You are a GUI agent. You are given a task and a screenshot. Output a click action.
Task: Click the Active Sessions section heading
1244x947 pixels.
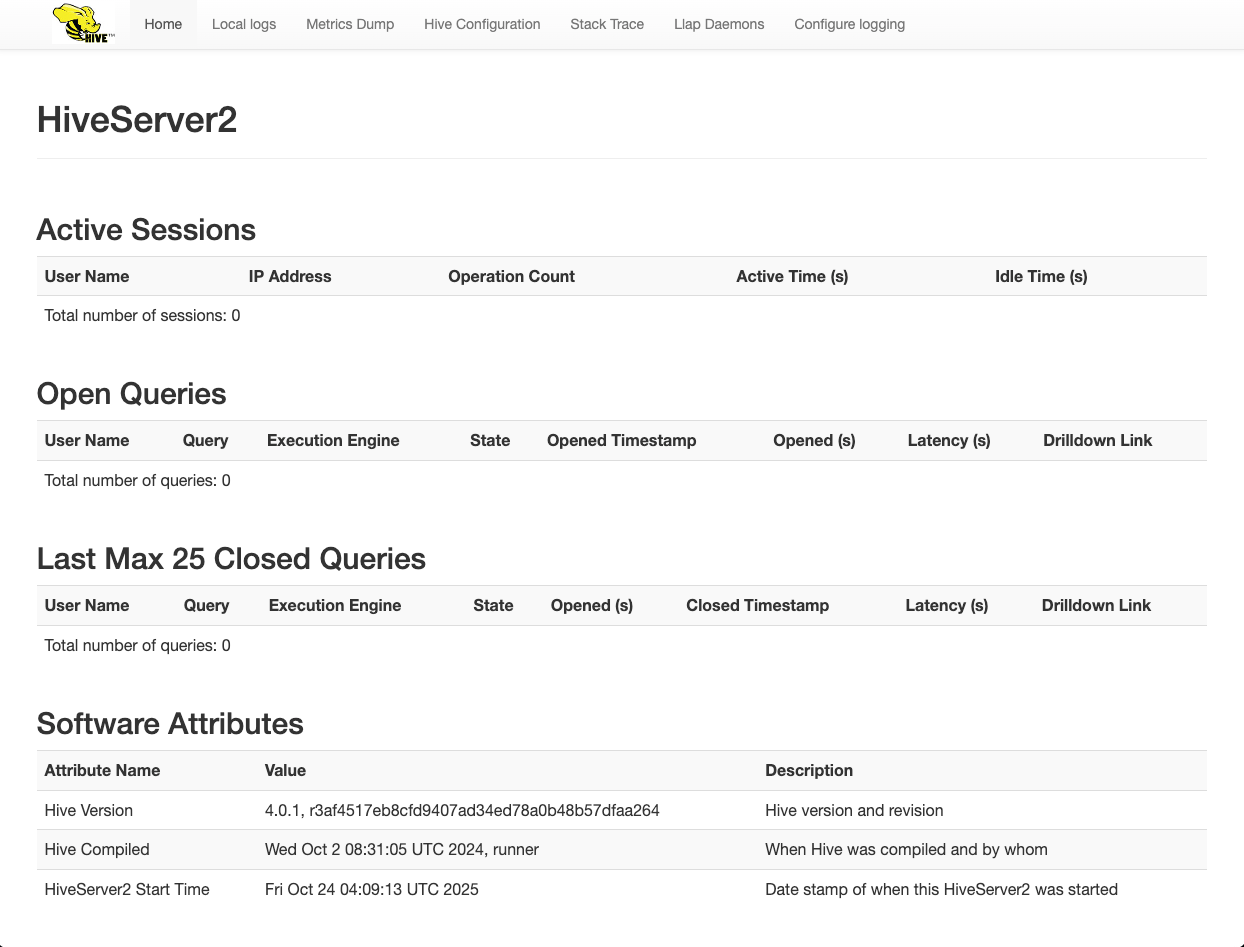tap(146, 230)
